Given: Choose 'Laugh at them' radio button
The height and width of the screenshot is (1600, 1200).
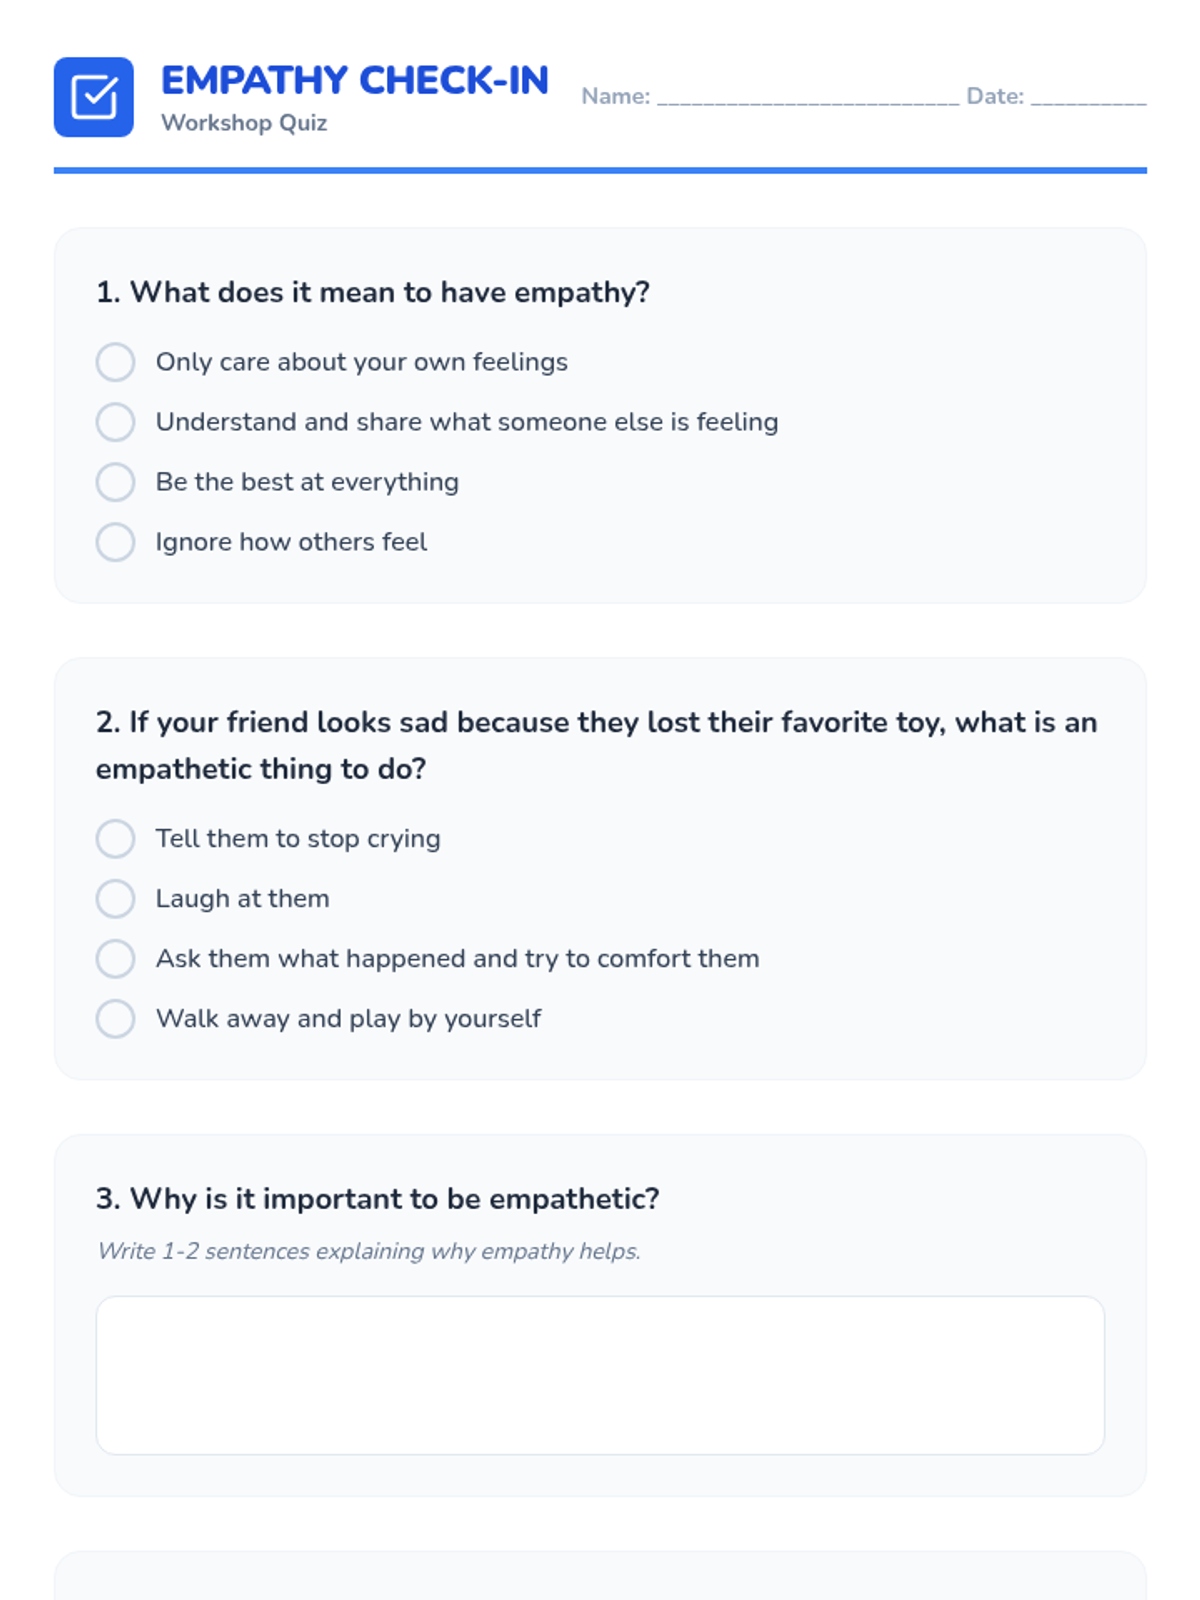Looking at the screenshot, I should coord(115,899).
